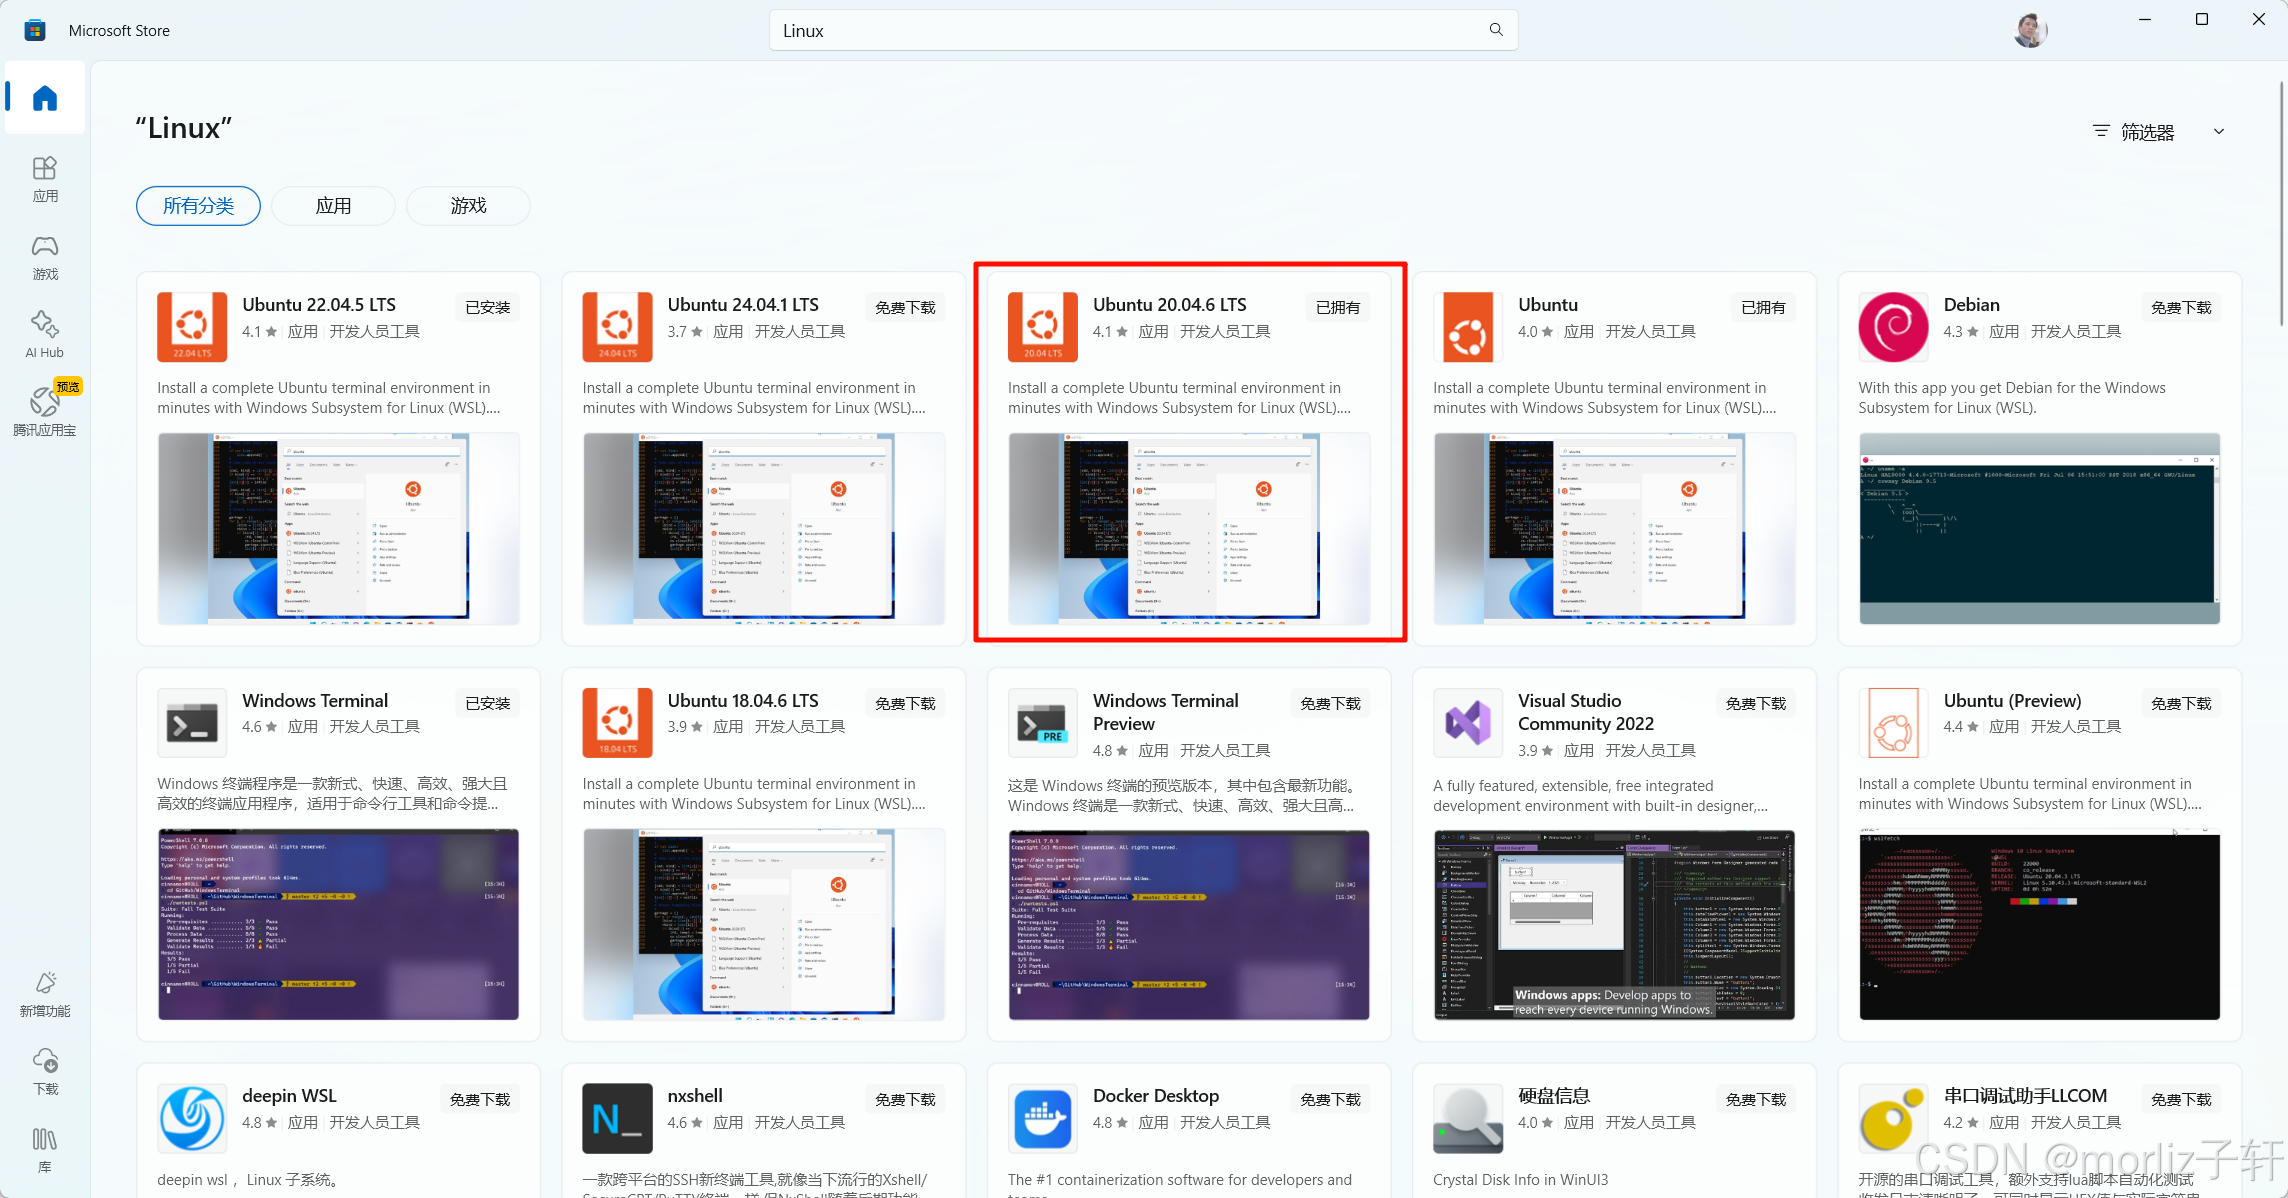Image resolution: width=2288 pixels, height=1198 pixels.
Task: Click the Visual Studio Community 2022 icon
Action: point(1468,722)
